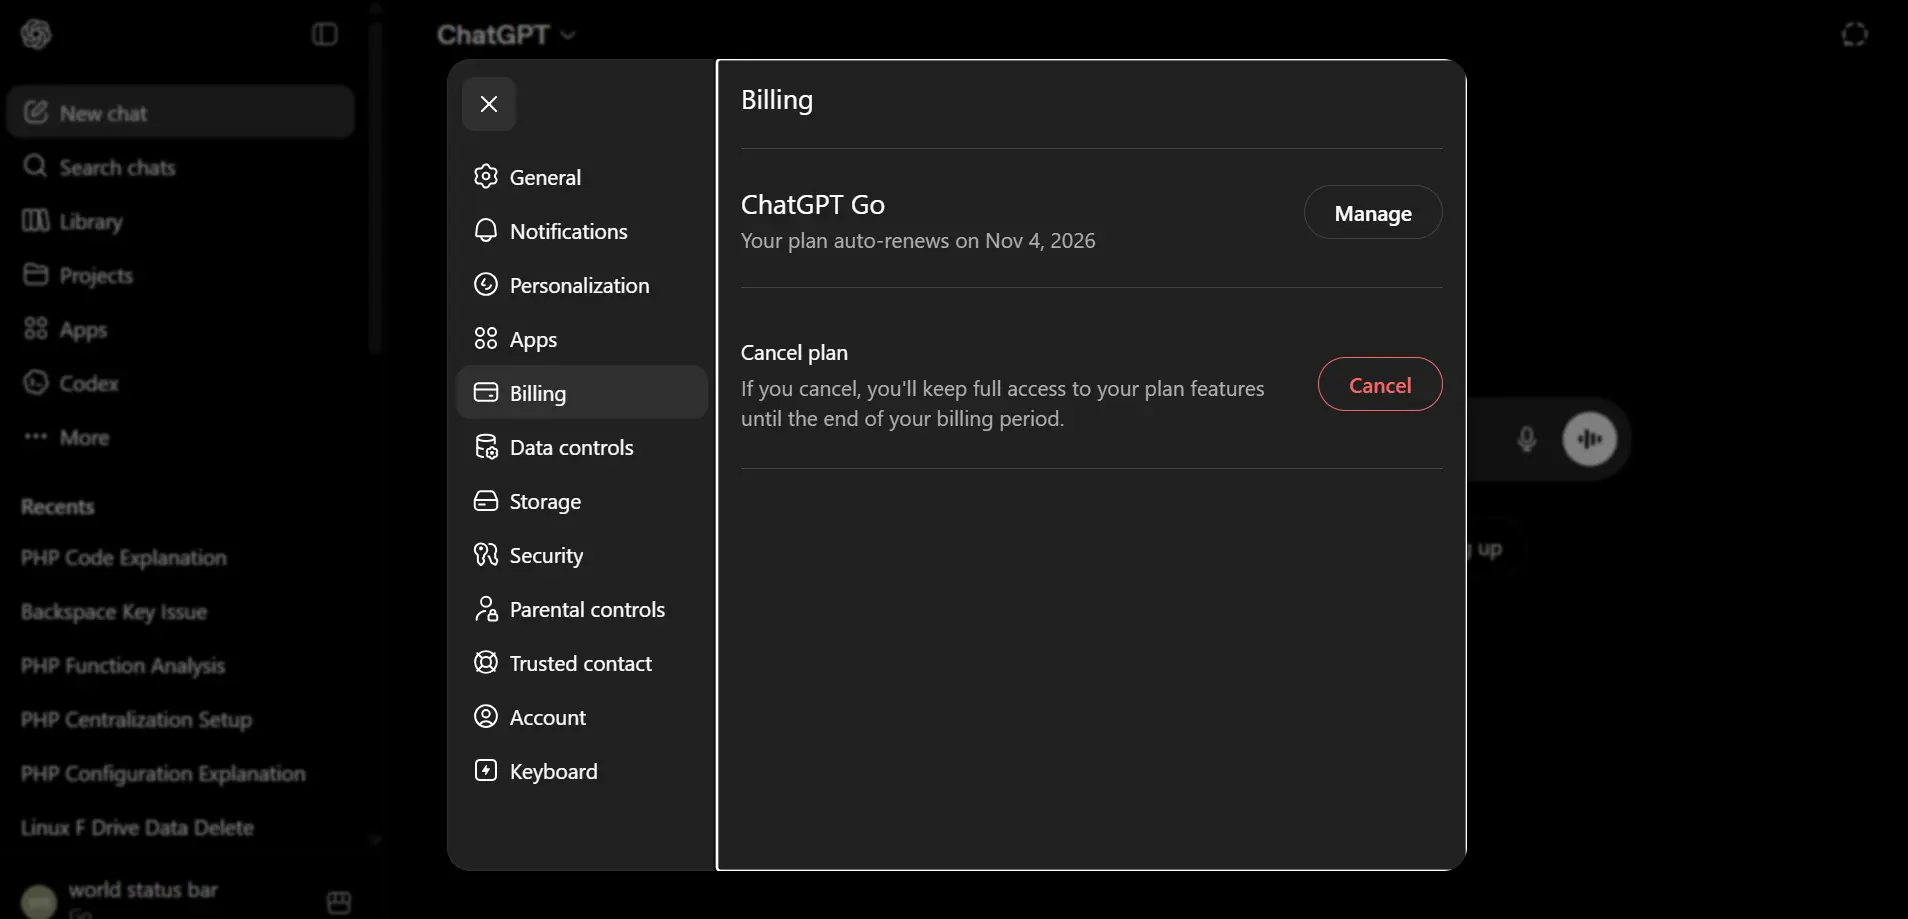
Task: Close the settings dialog with X
Action: pyautogui.click(x=489, y=104)
